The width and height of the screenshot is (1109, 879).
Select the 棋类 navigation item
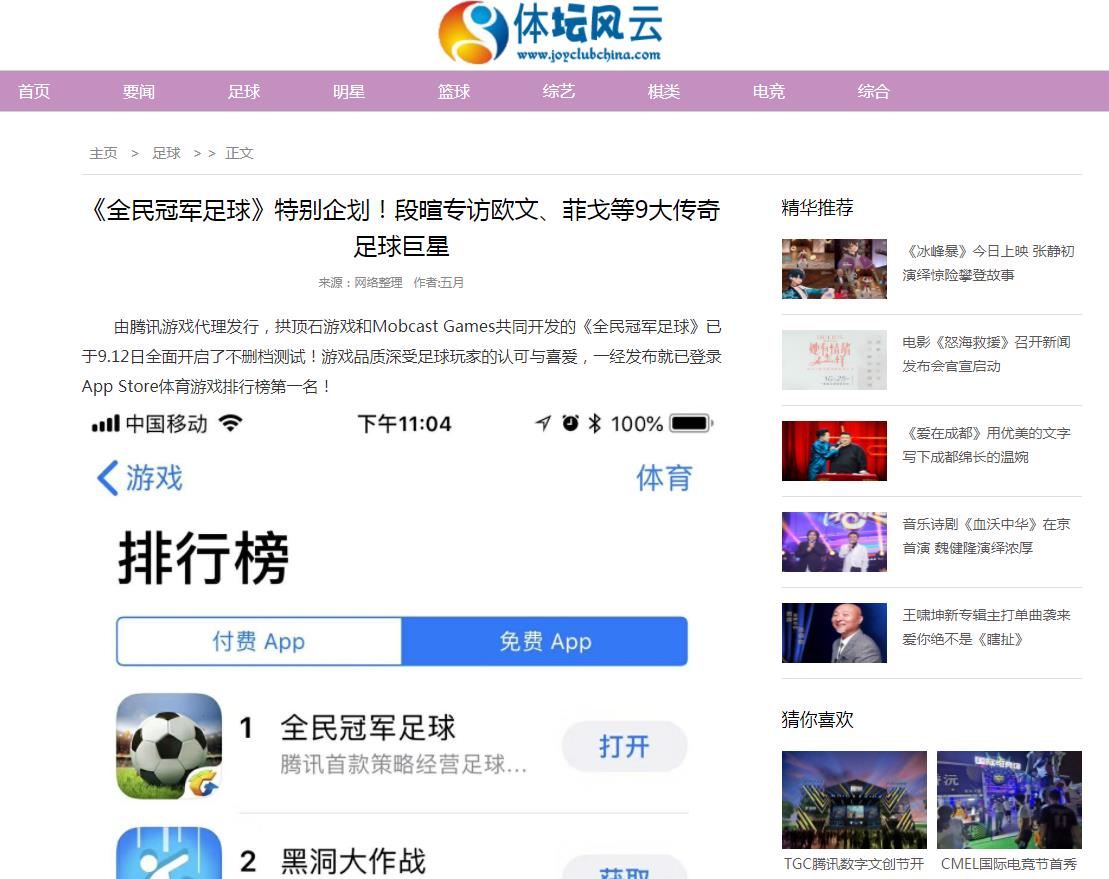(x=663, y=91)
